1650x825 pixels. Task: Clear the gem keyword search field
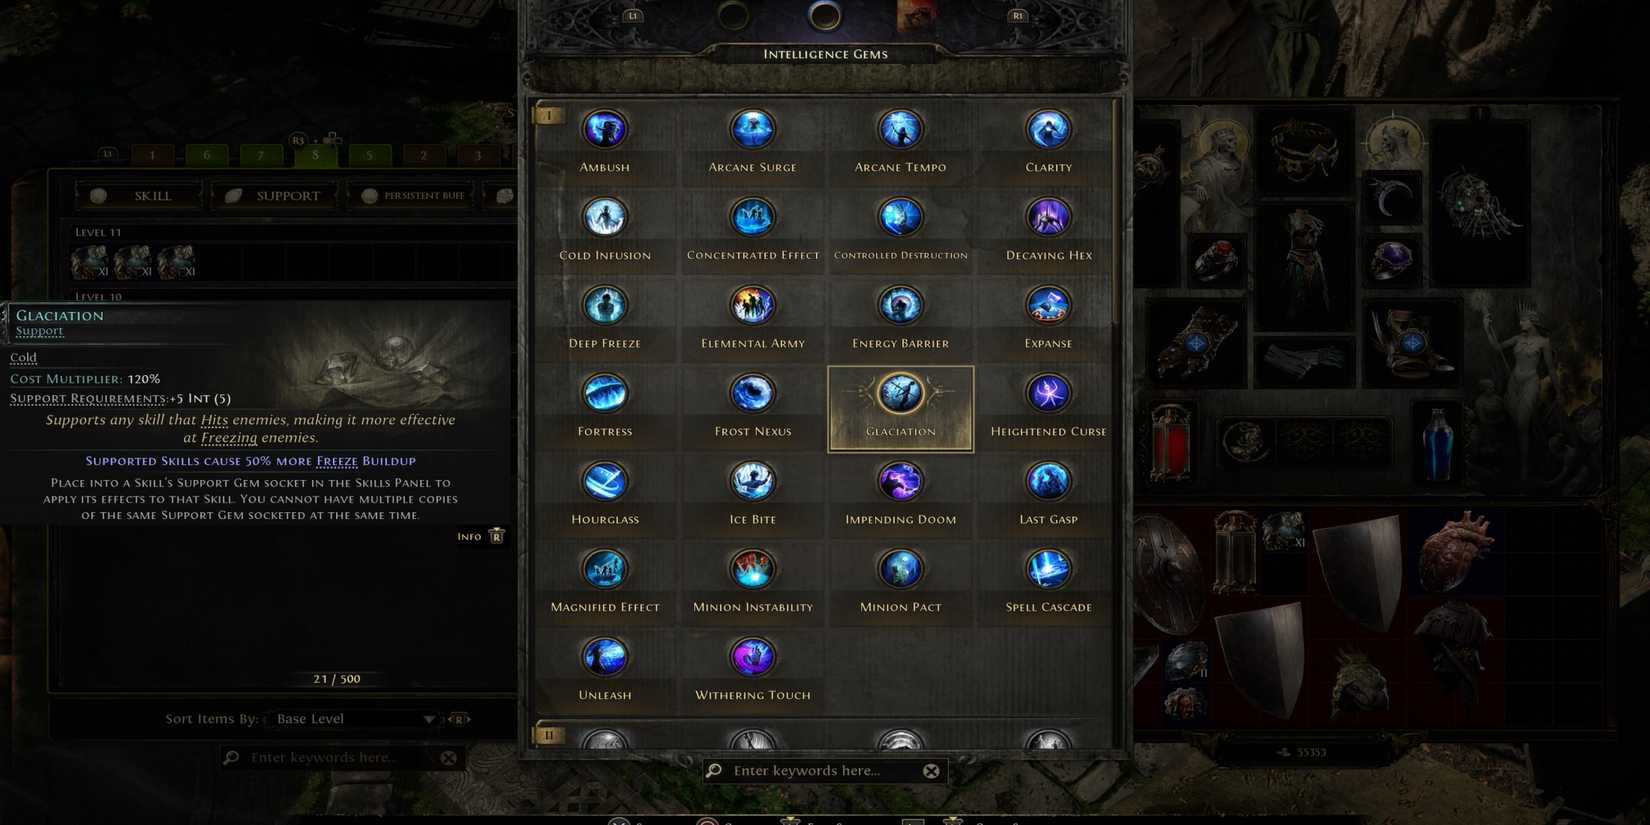pyautogui.click(x=931, y=770)
